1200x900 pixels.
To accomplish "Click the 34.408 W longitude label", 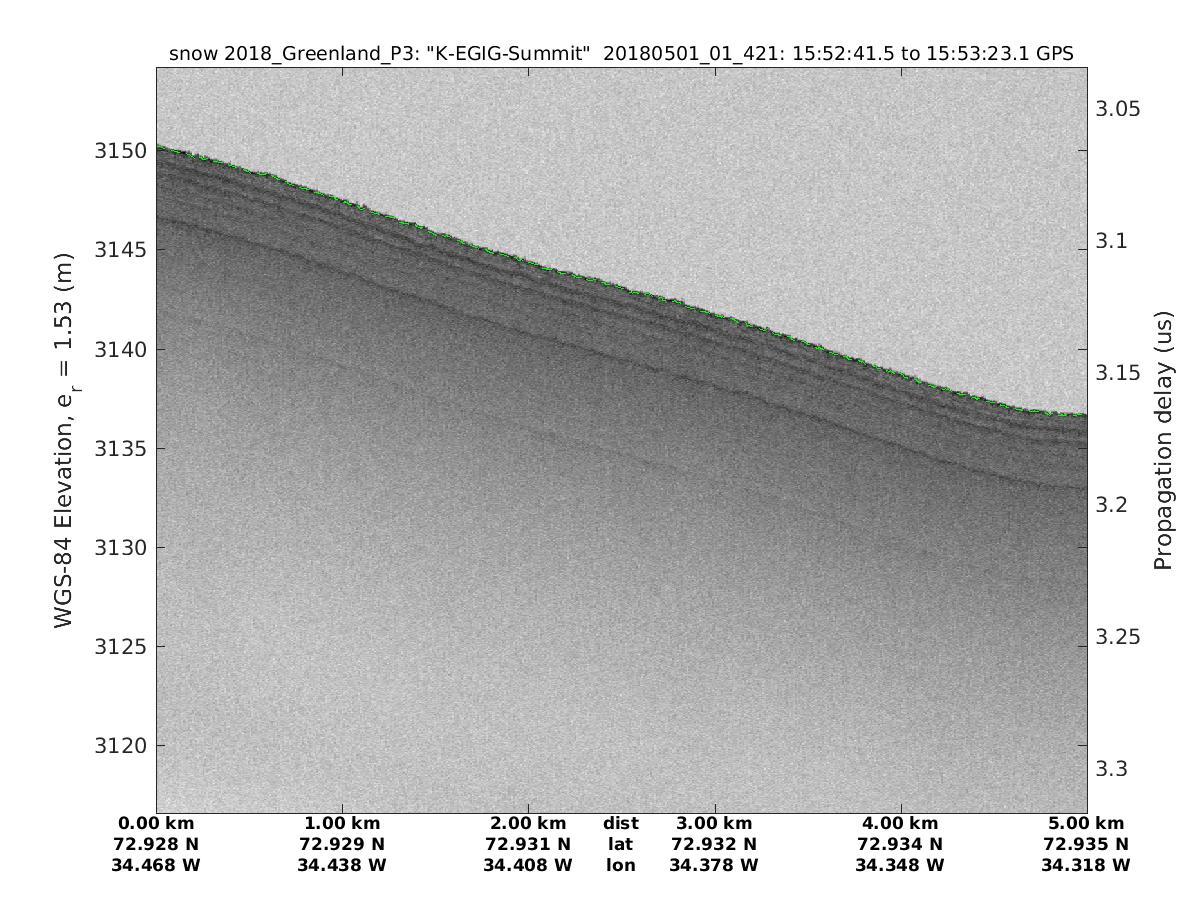I will tap(528, 865).
